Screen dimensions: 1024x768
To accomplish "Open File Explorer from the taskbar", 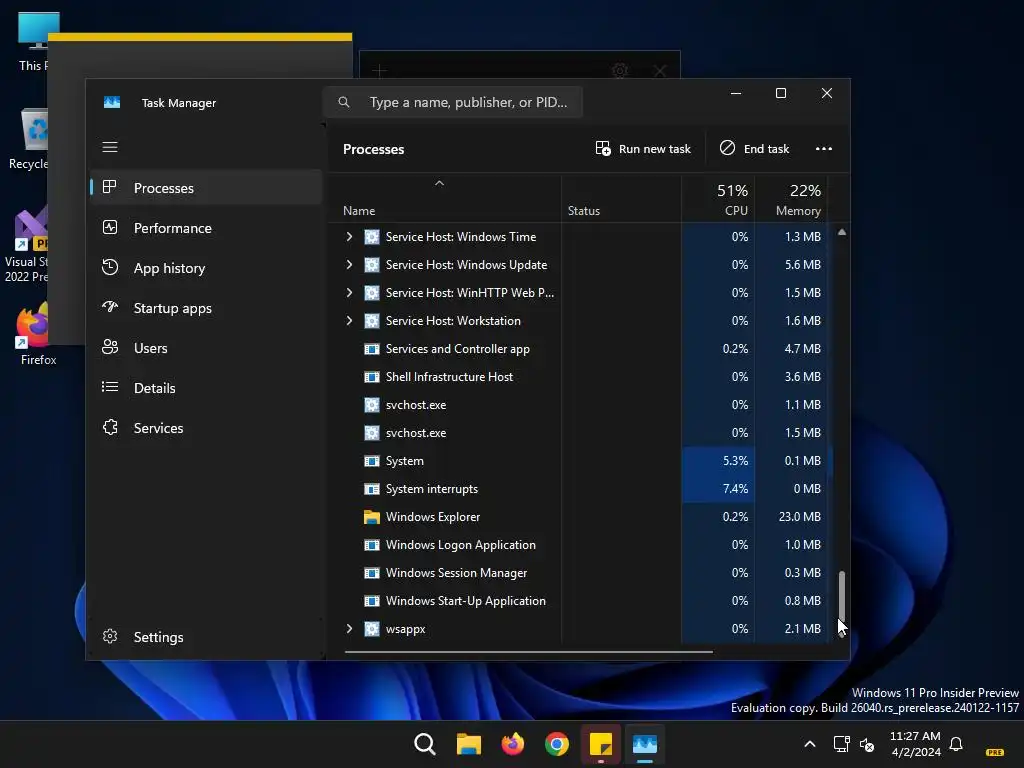I will click(x=469, y=744).
